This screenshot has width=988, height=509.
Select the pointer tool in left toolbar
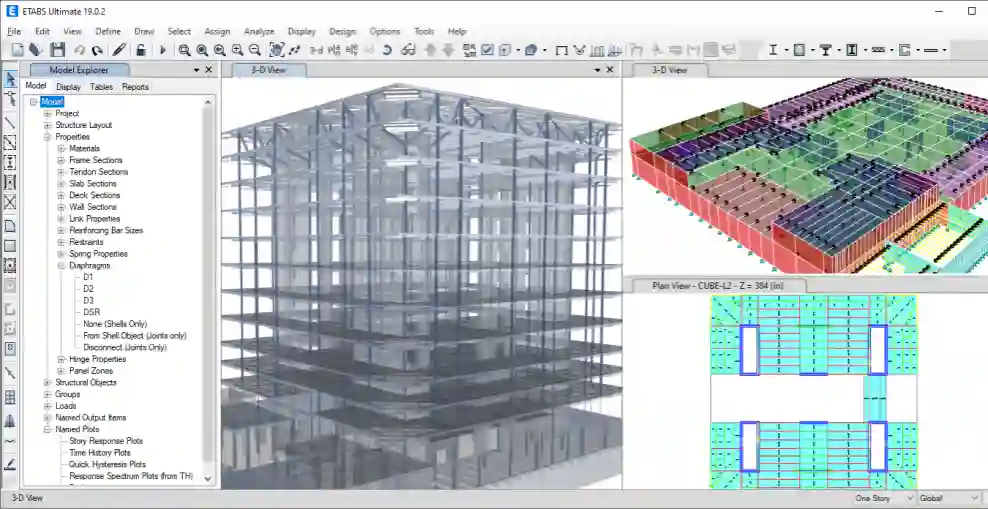10,80
